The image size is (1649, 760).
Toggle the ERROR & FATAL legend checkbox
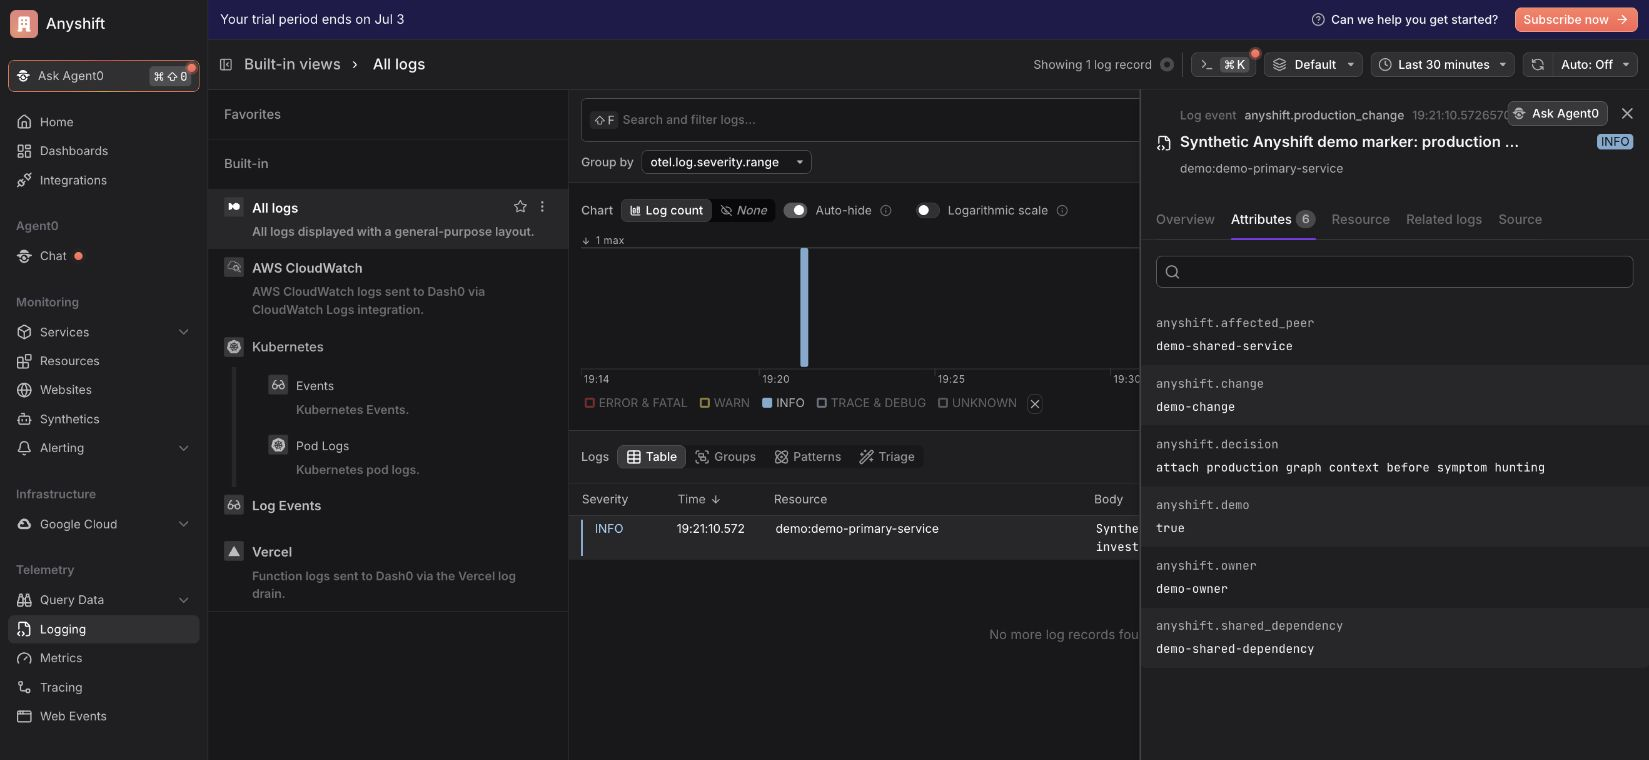[x=590, y=403]
